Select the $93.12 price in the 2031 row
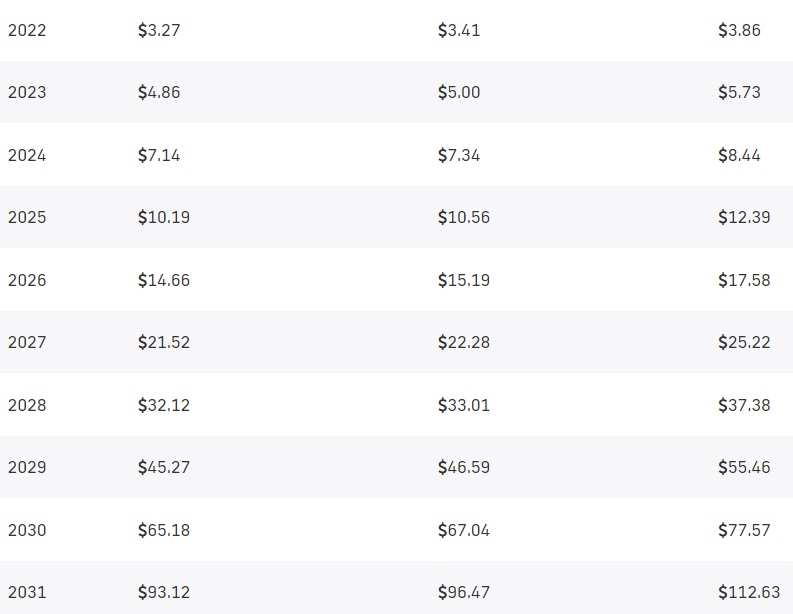793x614 pixels. point(164,592)
